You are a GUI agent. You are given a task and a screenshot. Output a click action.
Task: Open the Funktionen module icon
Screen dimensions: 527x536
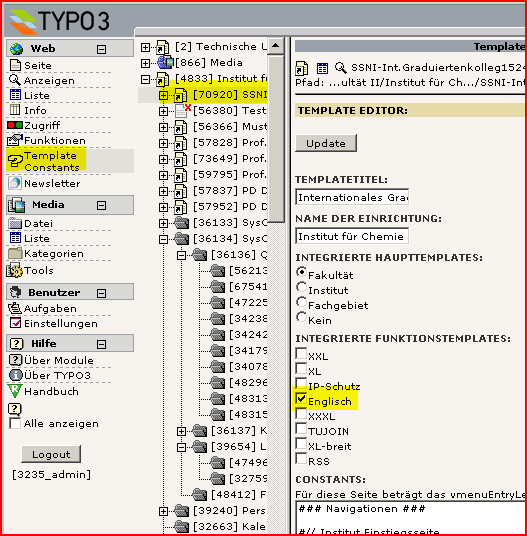click(x=15, y=140)
